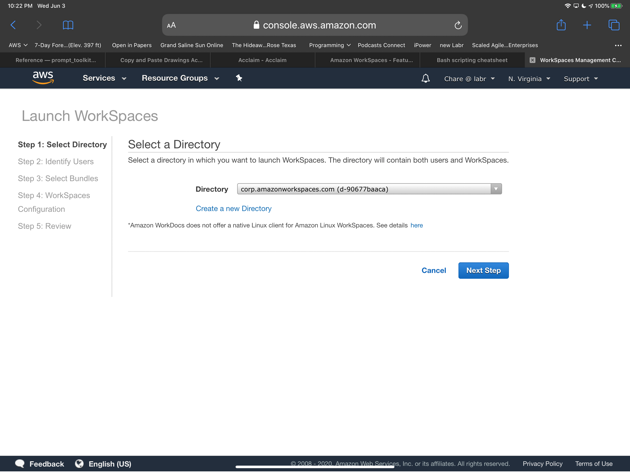Open the N. Virginia region selector
Image resolution: width=630 pixels, height=472 pixels.
[x=529, y=79]
